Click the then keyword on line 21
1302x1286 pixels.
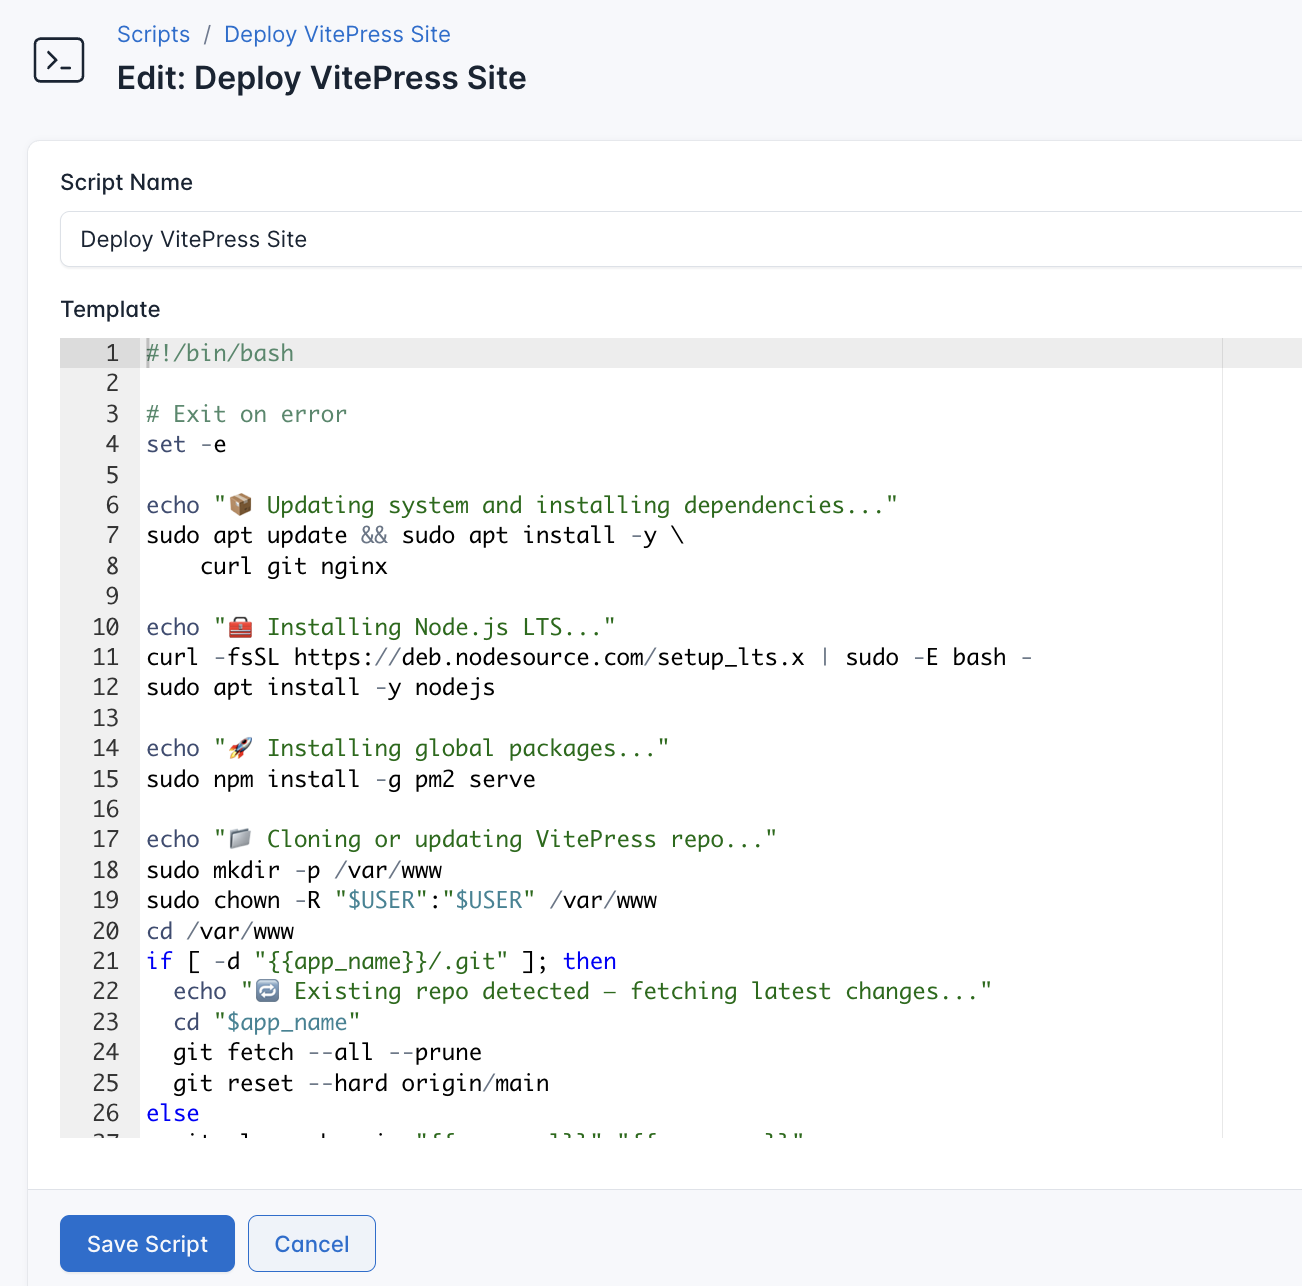[x=589, y=961]
